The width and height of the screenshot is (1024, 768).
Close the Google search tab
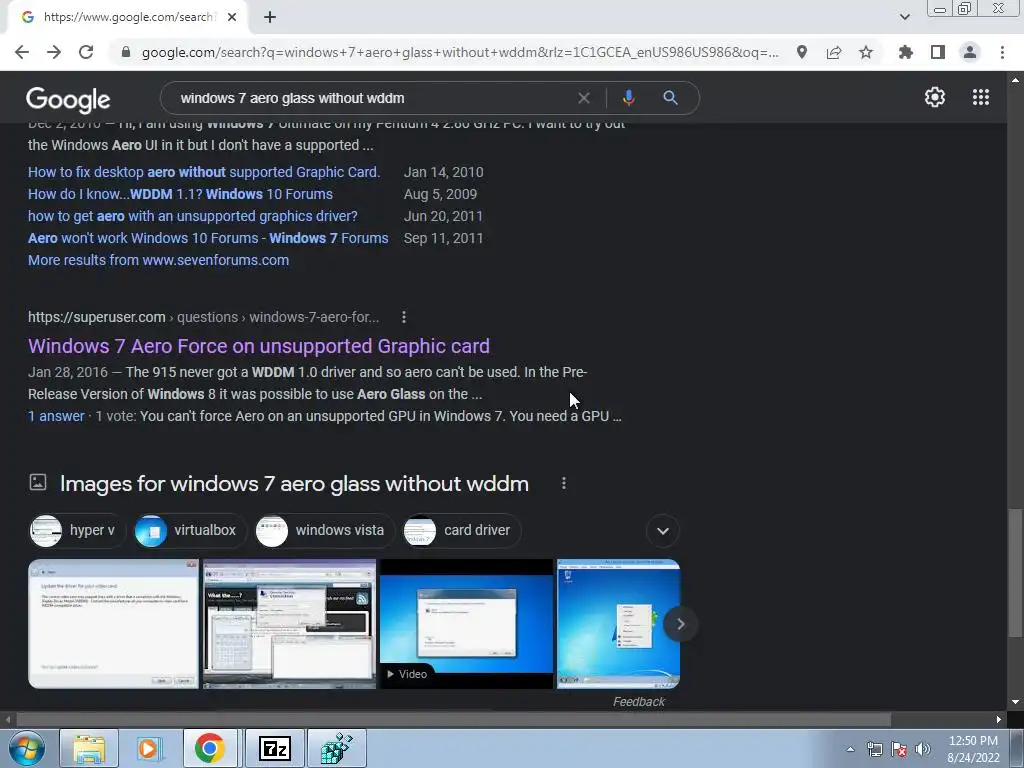click(232, 17)
